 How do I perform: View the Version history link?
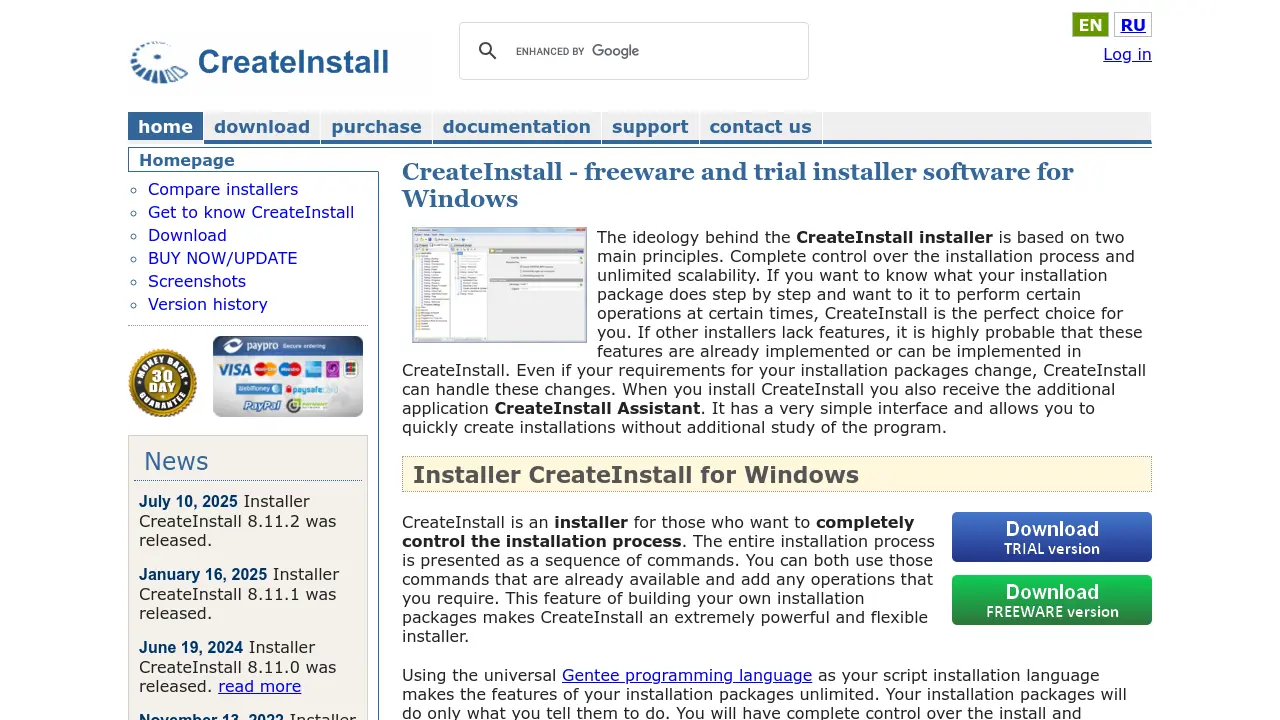(x=208, y=304)
